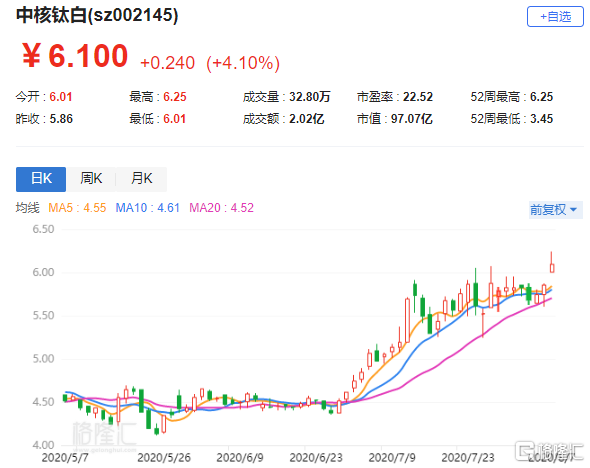Viewport: 590px width, 468px height.
Task: Click the percentage change (+4.10%)
Action: 243,63
